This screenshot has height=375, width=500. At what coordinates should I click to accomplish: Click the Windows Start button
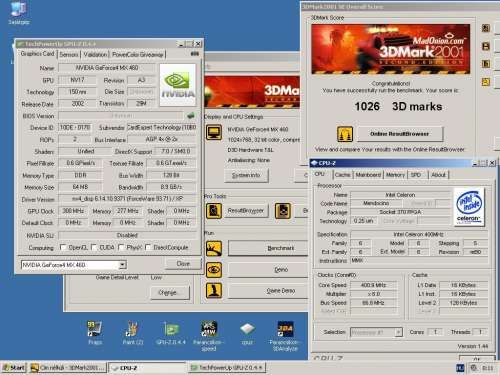tap(14, 368)
